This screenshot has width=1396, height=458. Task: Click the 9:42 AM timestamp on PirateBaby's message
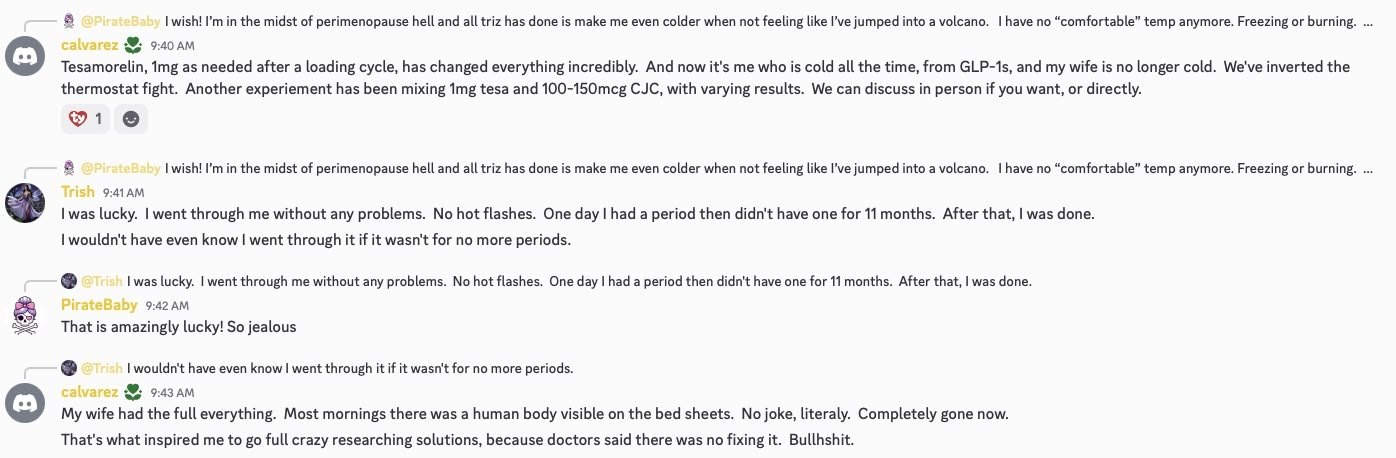(167, 306)
